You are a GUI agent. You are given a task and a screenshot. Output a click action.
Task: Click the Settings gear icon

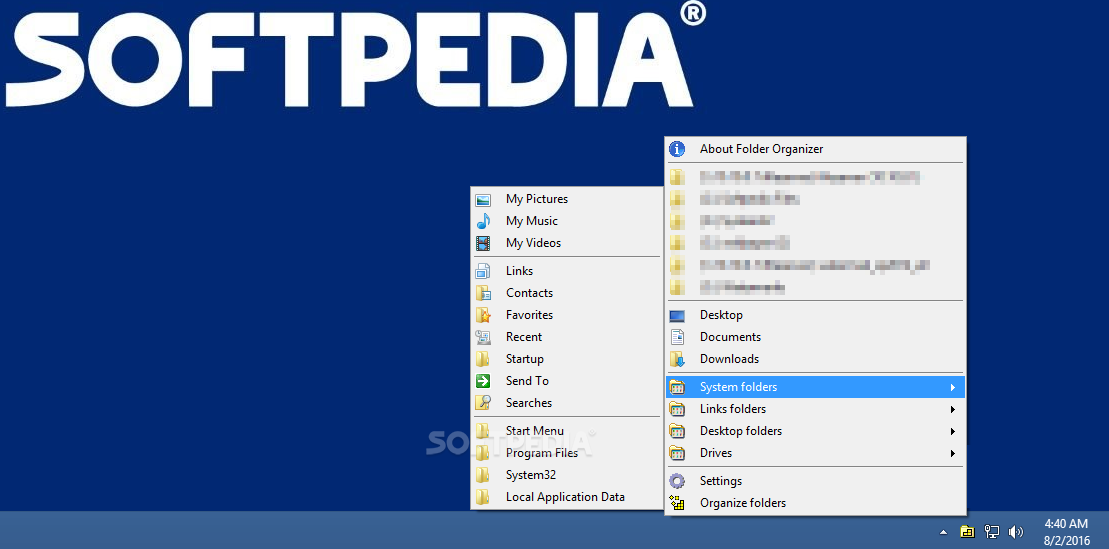pos(677,481)
